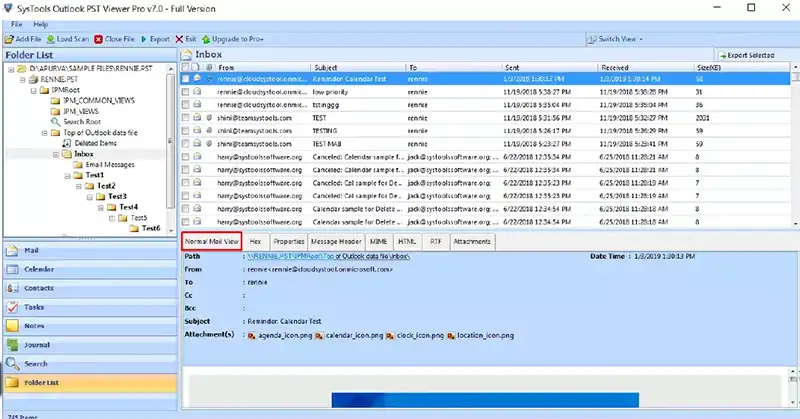Click the IPM_COMMON_VIEWS folder icon

56,101
